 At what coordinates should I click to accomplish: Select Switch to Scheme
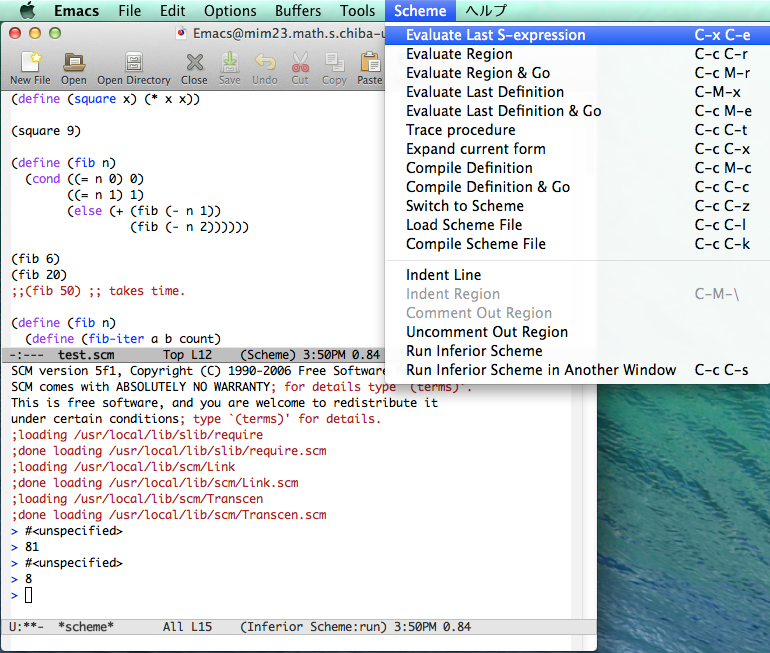[x=578, y=206]
